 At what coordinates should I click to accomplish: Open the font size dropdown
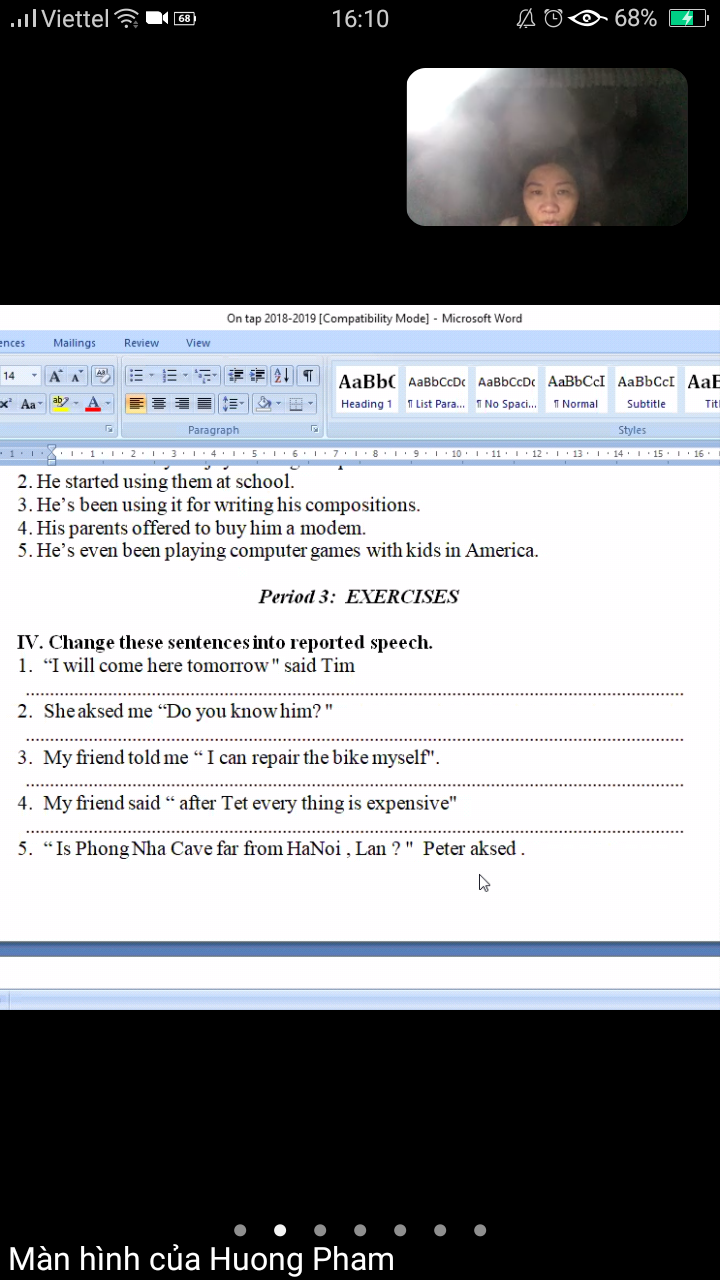click(34, 376)
